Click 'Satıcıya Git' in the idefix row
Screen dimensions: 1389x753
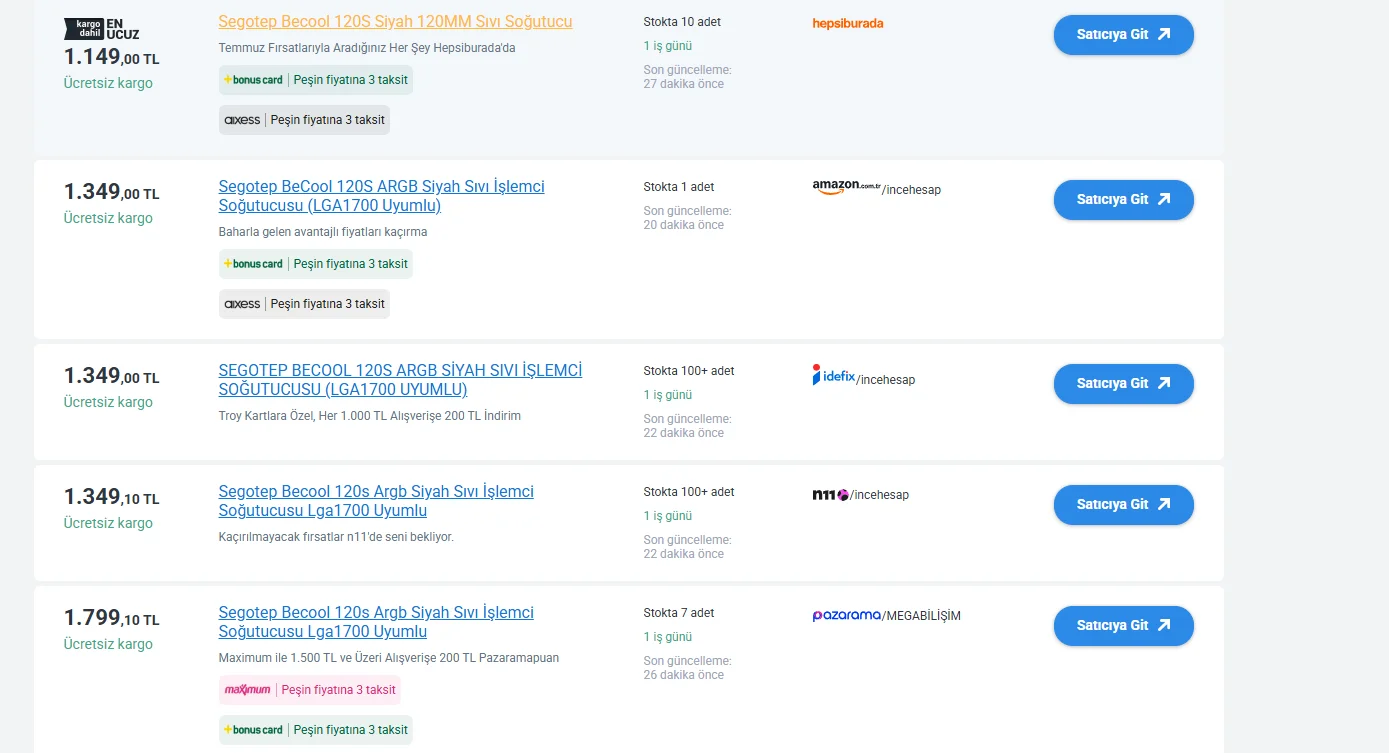pos(1123,384)
